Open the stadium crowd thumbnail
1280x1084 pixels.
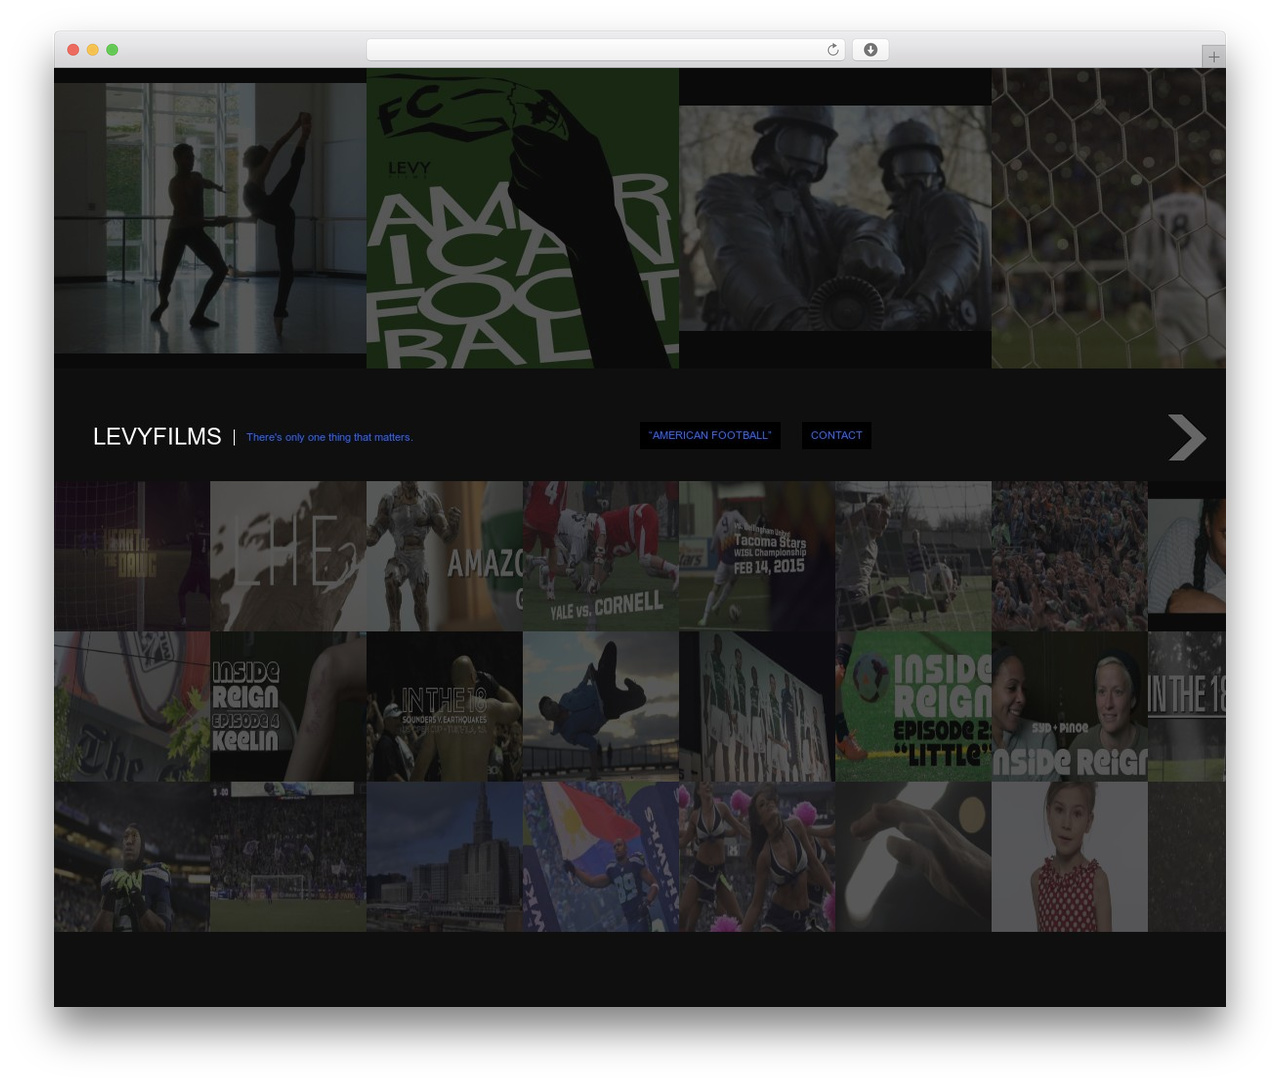[x=1070, y=556]
